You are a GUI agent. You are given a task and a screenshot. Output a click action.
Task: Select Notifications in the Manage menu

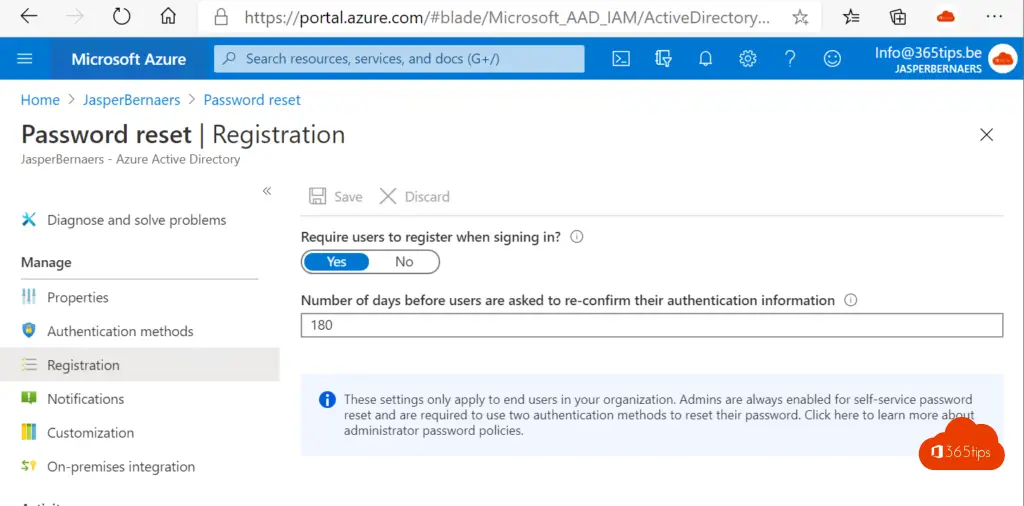(86, 399)
